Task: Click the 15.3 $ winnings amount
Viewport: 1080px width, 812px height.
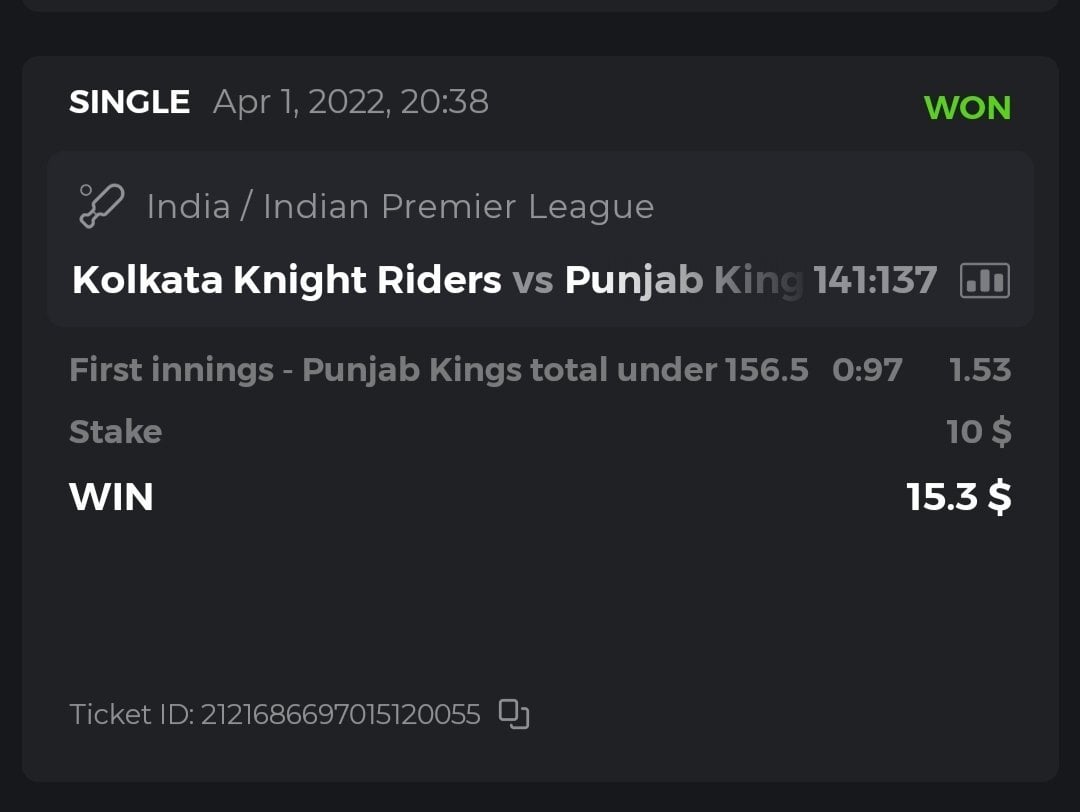Action: [x=958, y=497]
